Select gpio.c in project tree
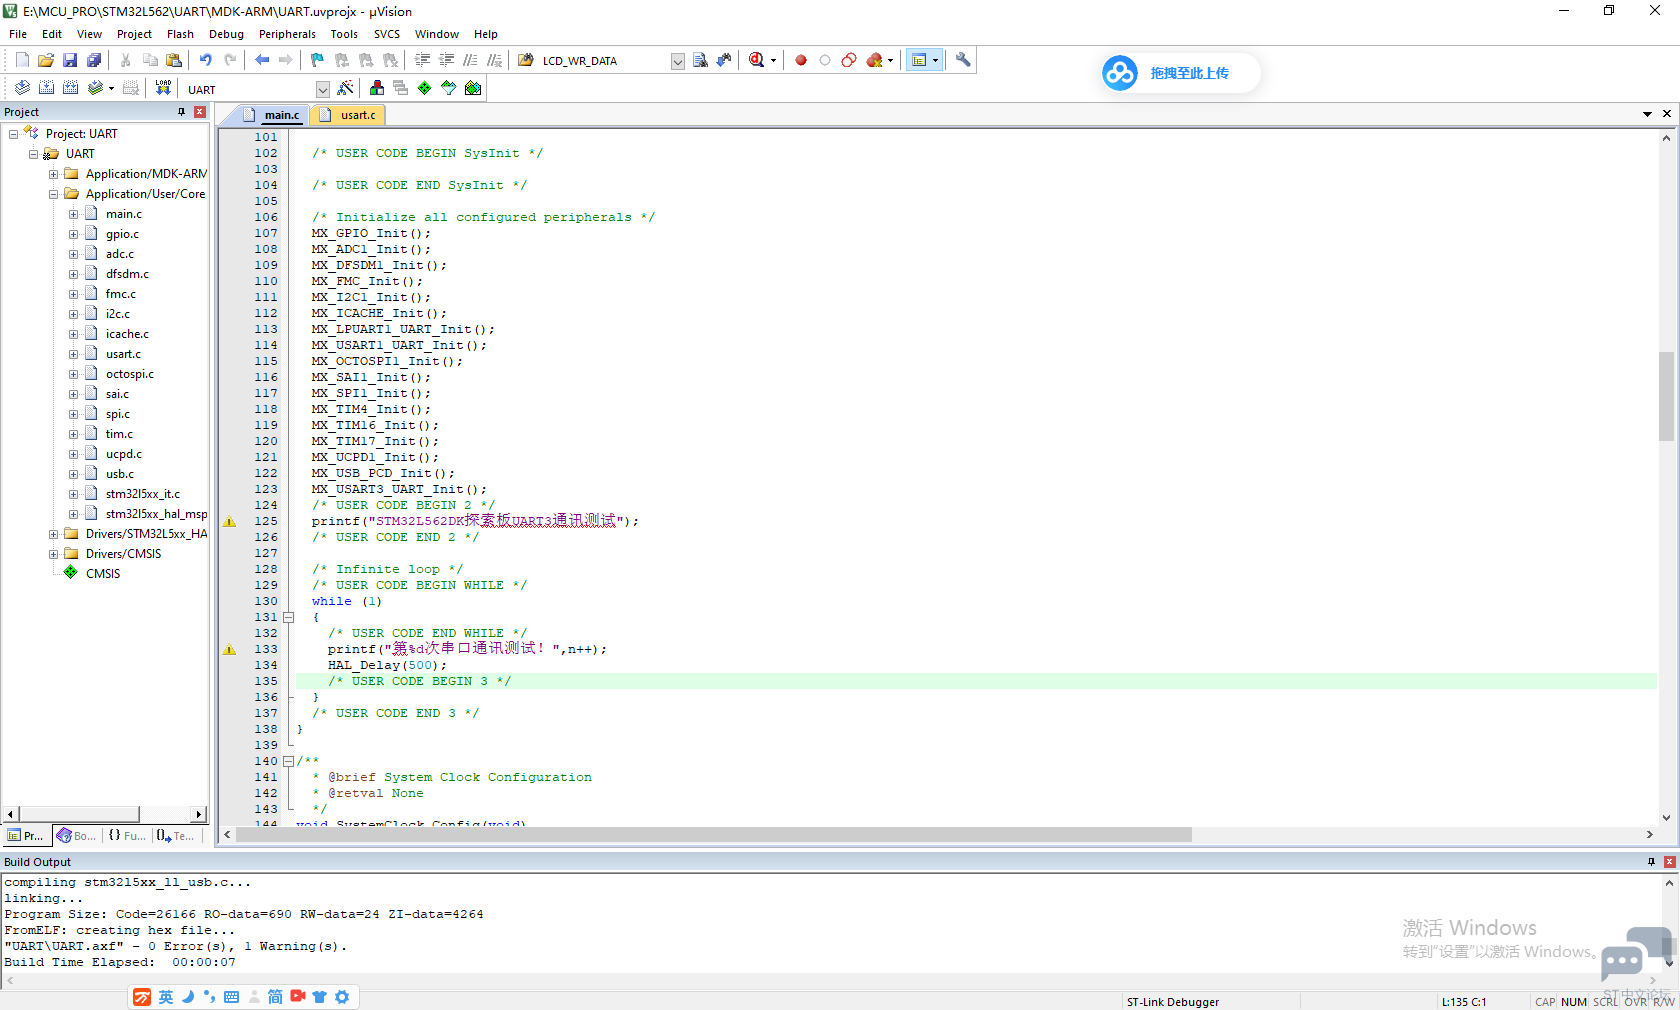The height and width of the screenshot is (1010, 1680). [122, 234]
